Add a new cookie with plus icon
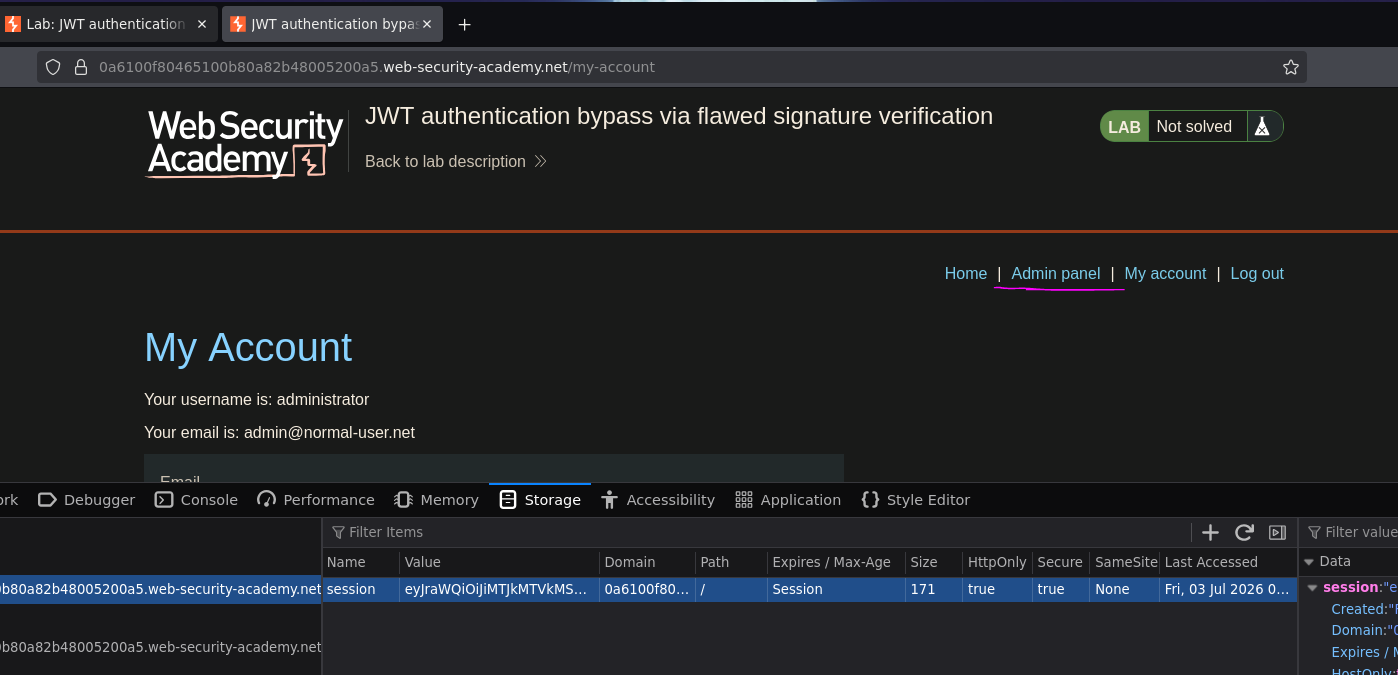Image resolution: width=1398 pixels, height=675 pixels. point(1210,532)
